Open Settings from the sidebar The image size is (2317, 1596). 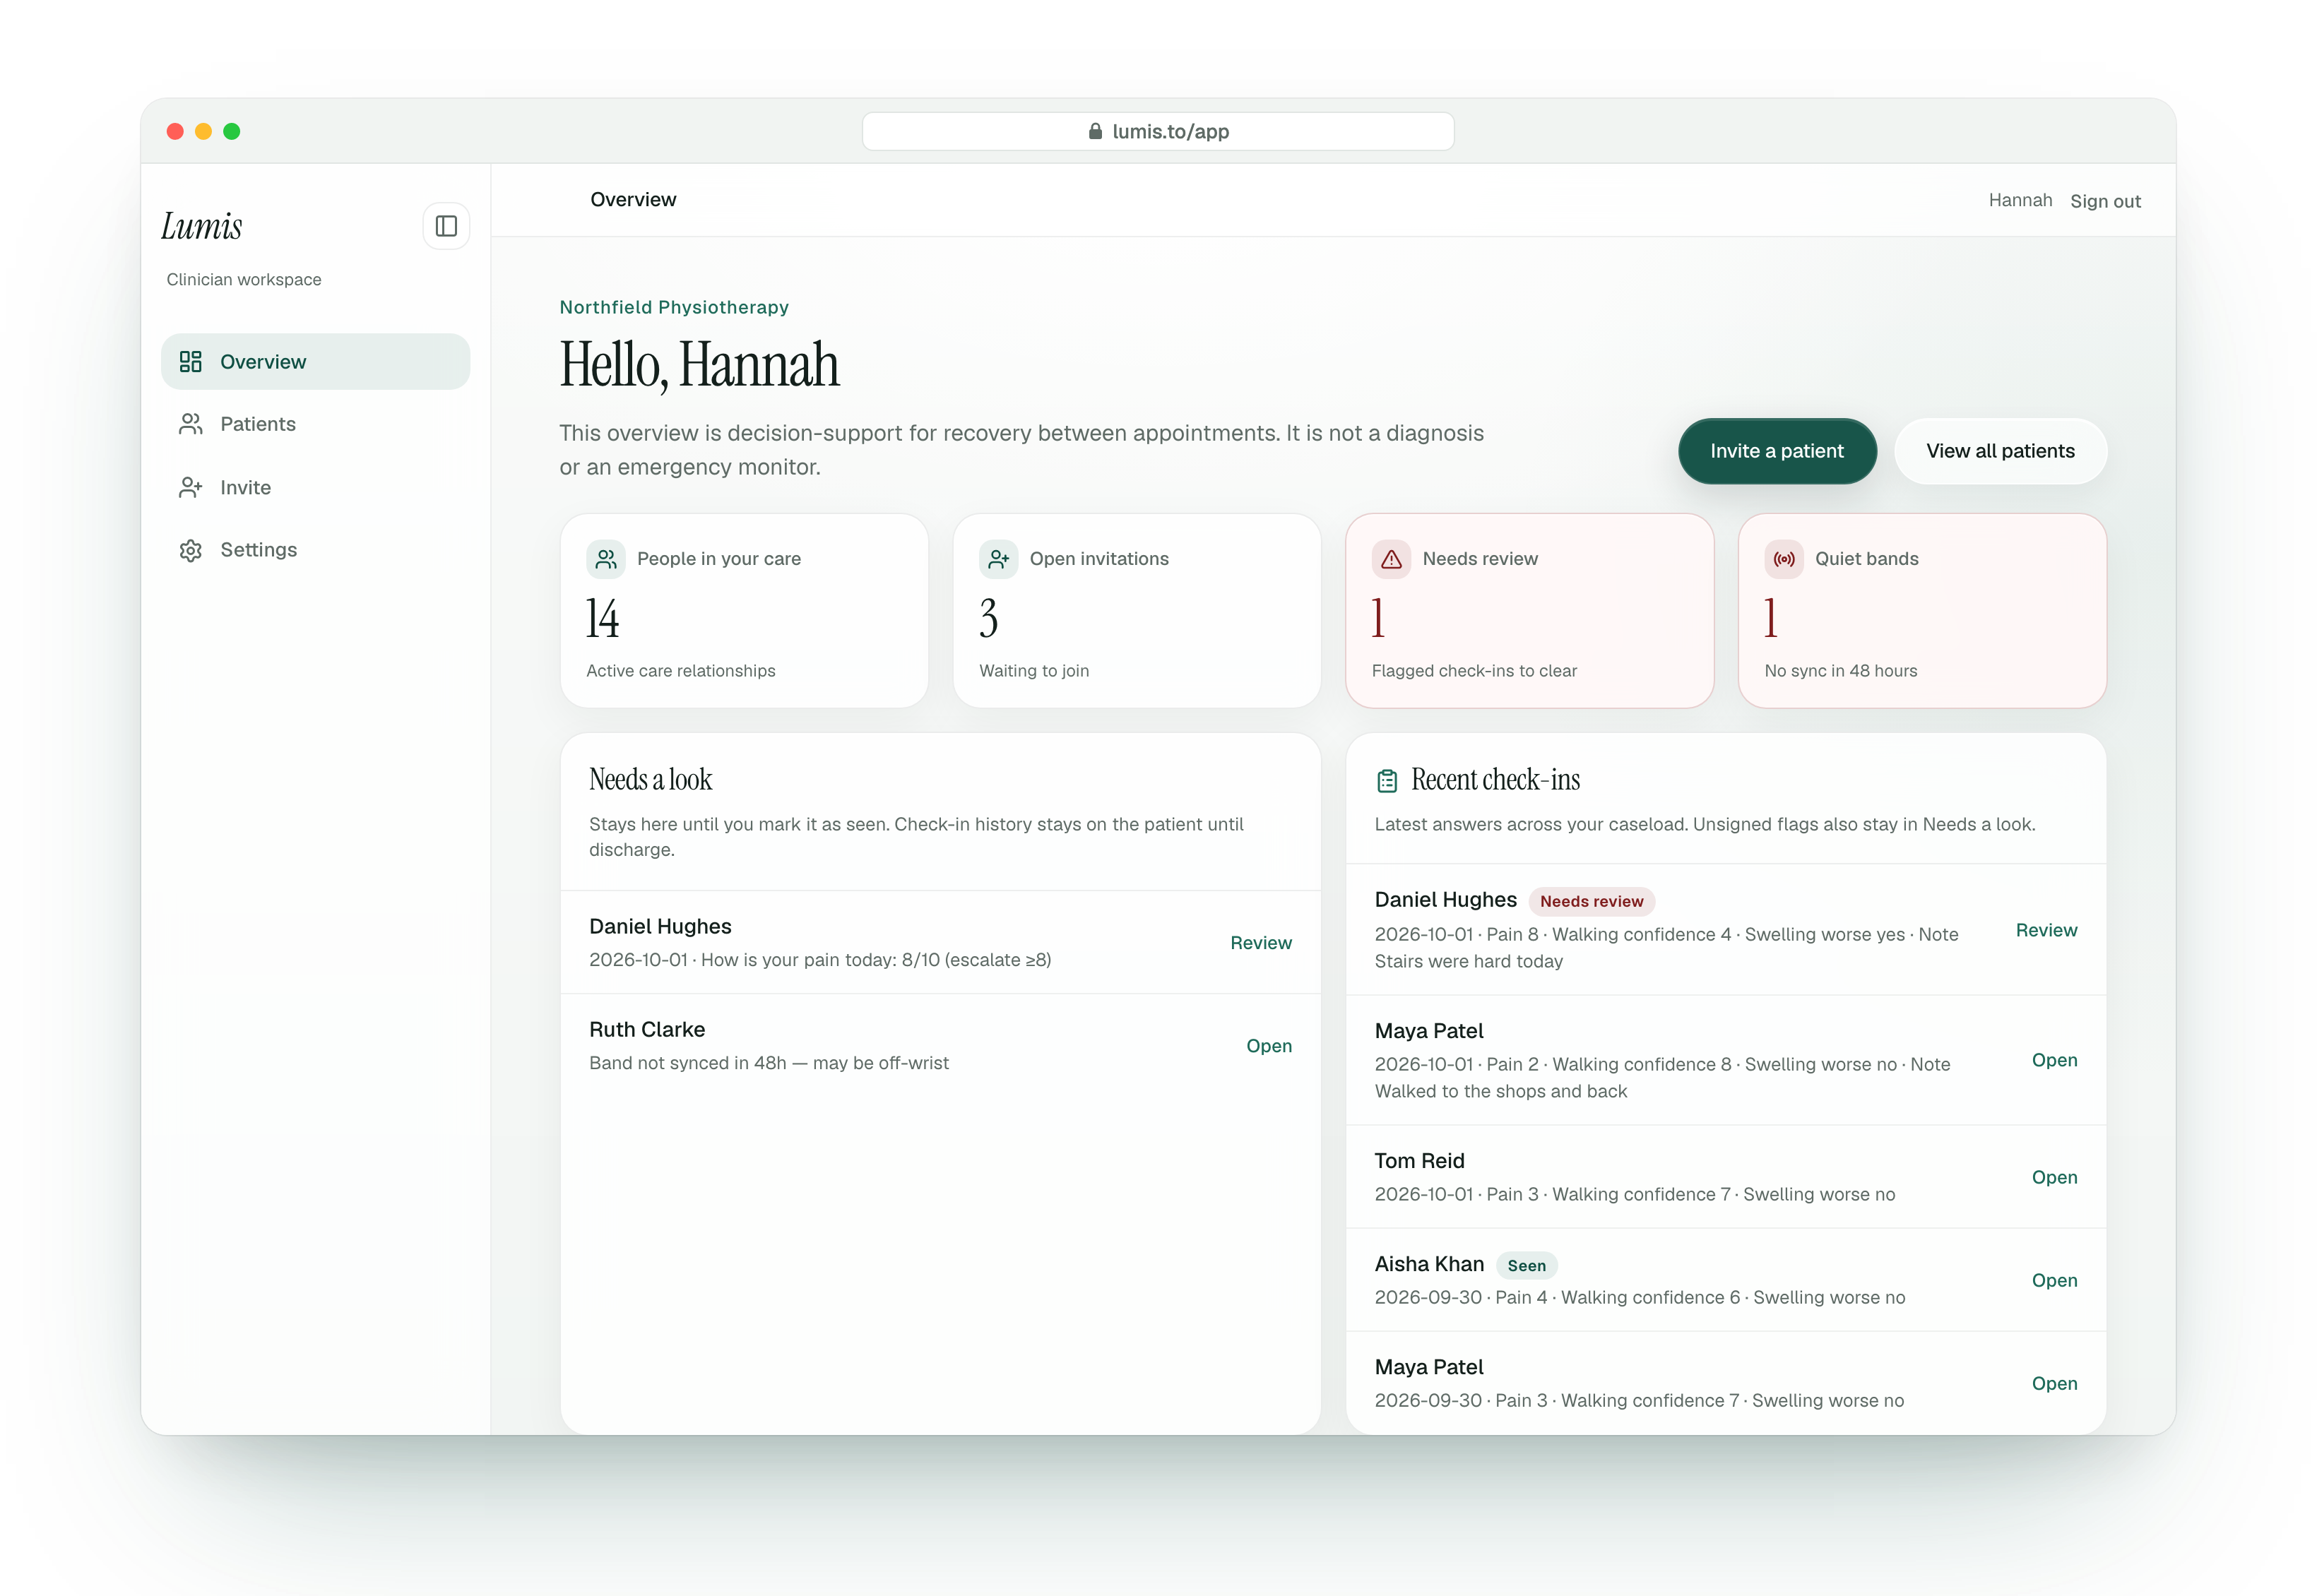(315, 550)
